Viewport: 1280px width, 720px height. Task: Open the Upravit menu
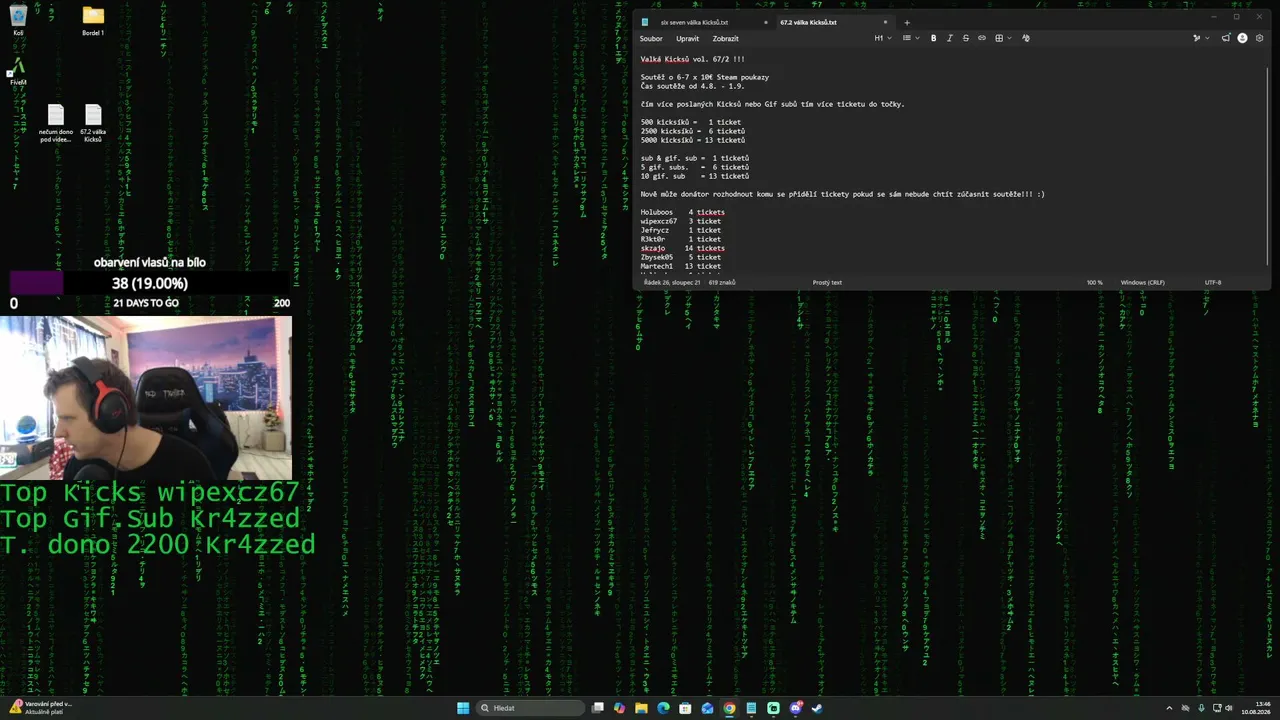pos(687,38)
